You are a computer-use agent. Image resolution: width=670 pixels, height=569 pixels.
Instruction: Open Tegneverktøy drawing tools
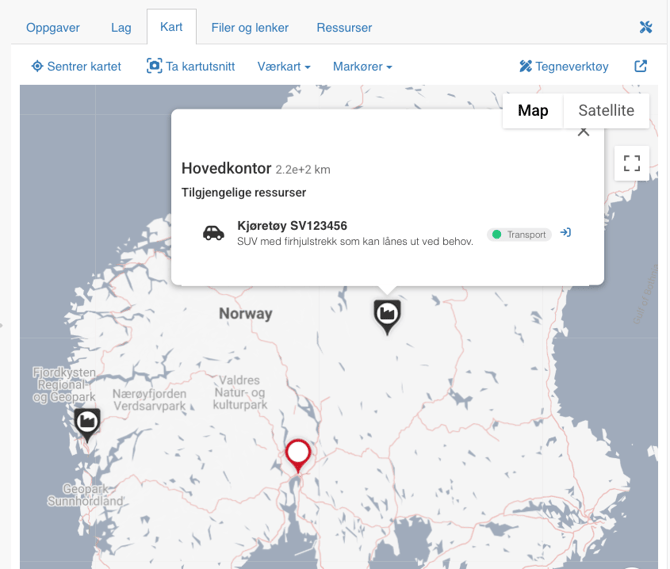[x=564, y=66]
